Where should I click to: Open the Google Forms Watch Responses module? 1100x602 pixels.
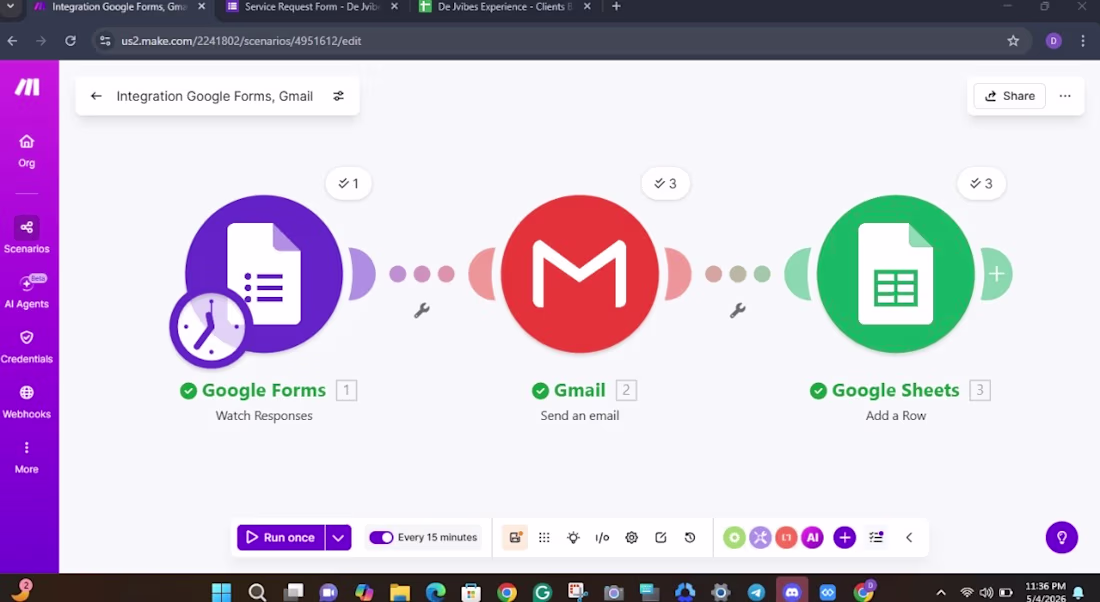(264, 274)
